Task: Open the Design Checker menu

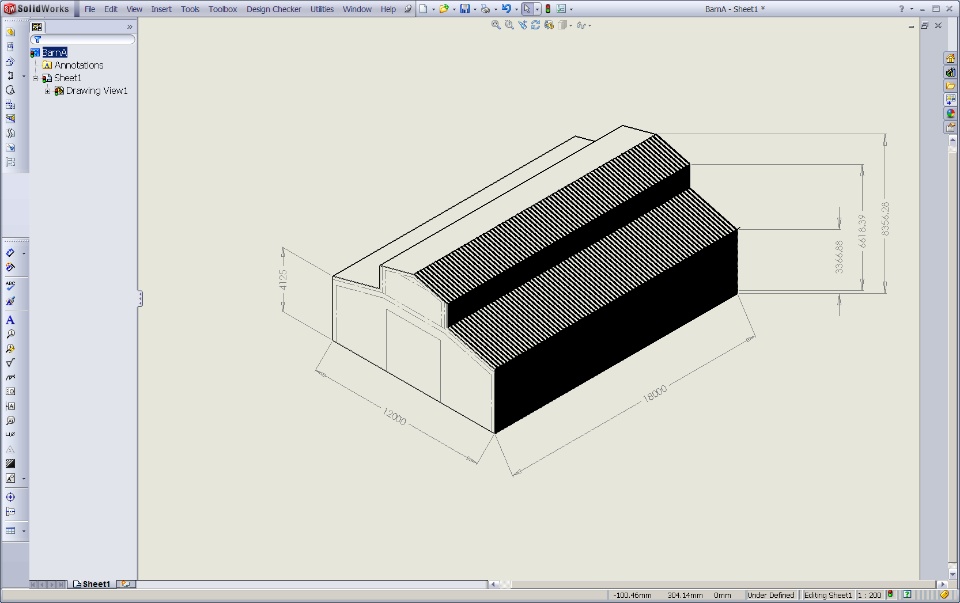Action: tap(273, 9)
